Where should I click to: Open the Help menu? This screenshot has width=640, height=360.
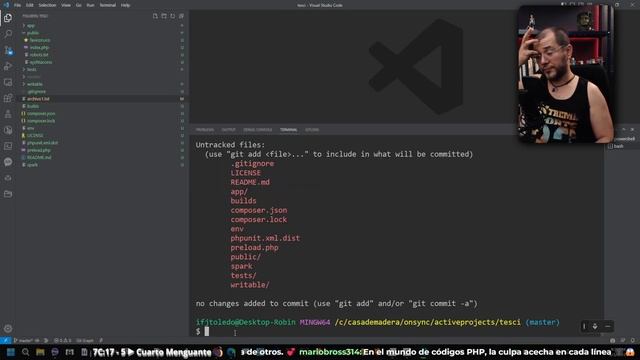(x=125, y=5)
